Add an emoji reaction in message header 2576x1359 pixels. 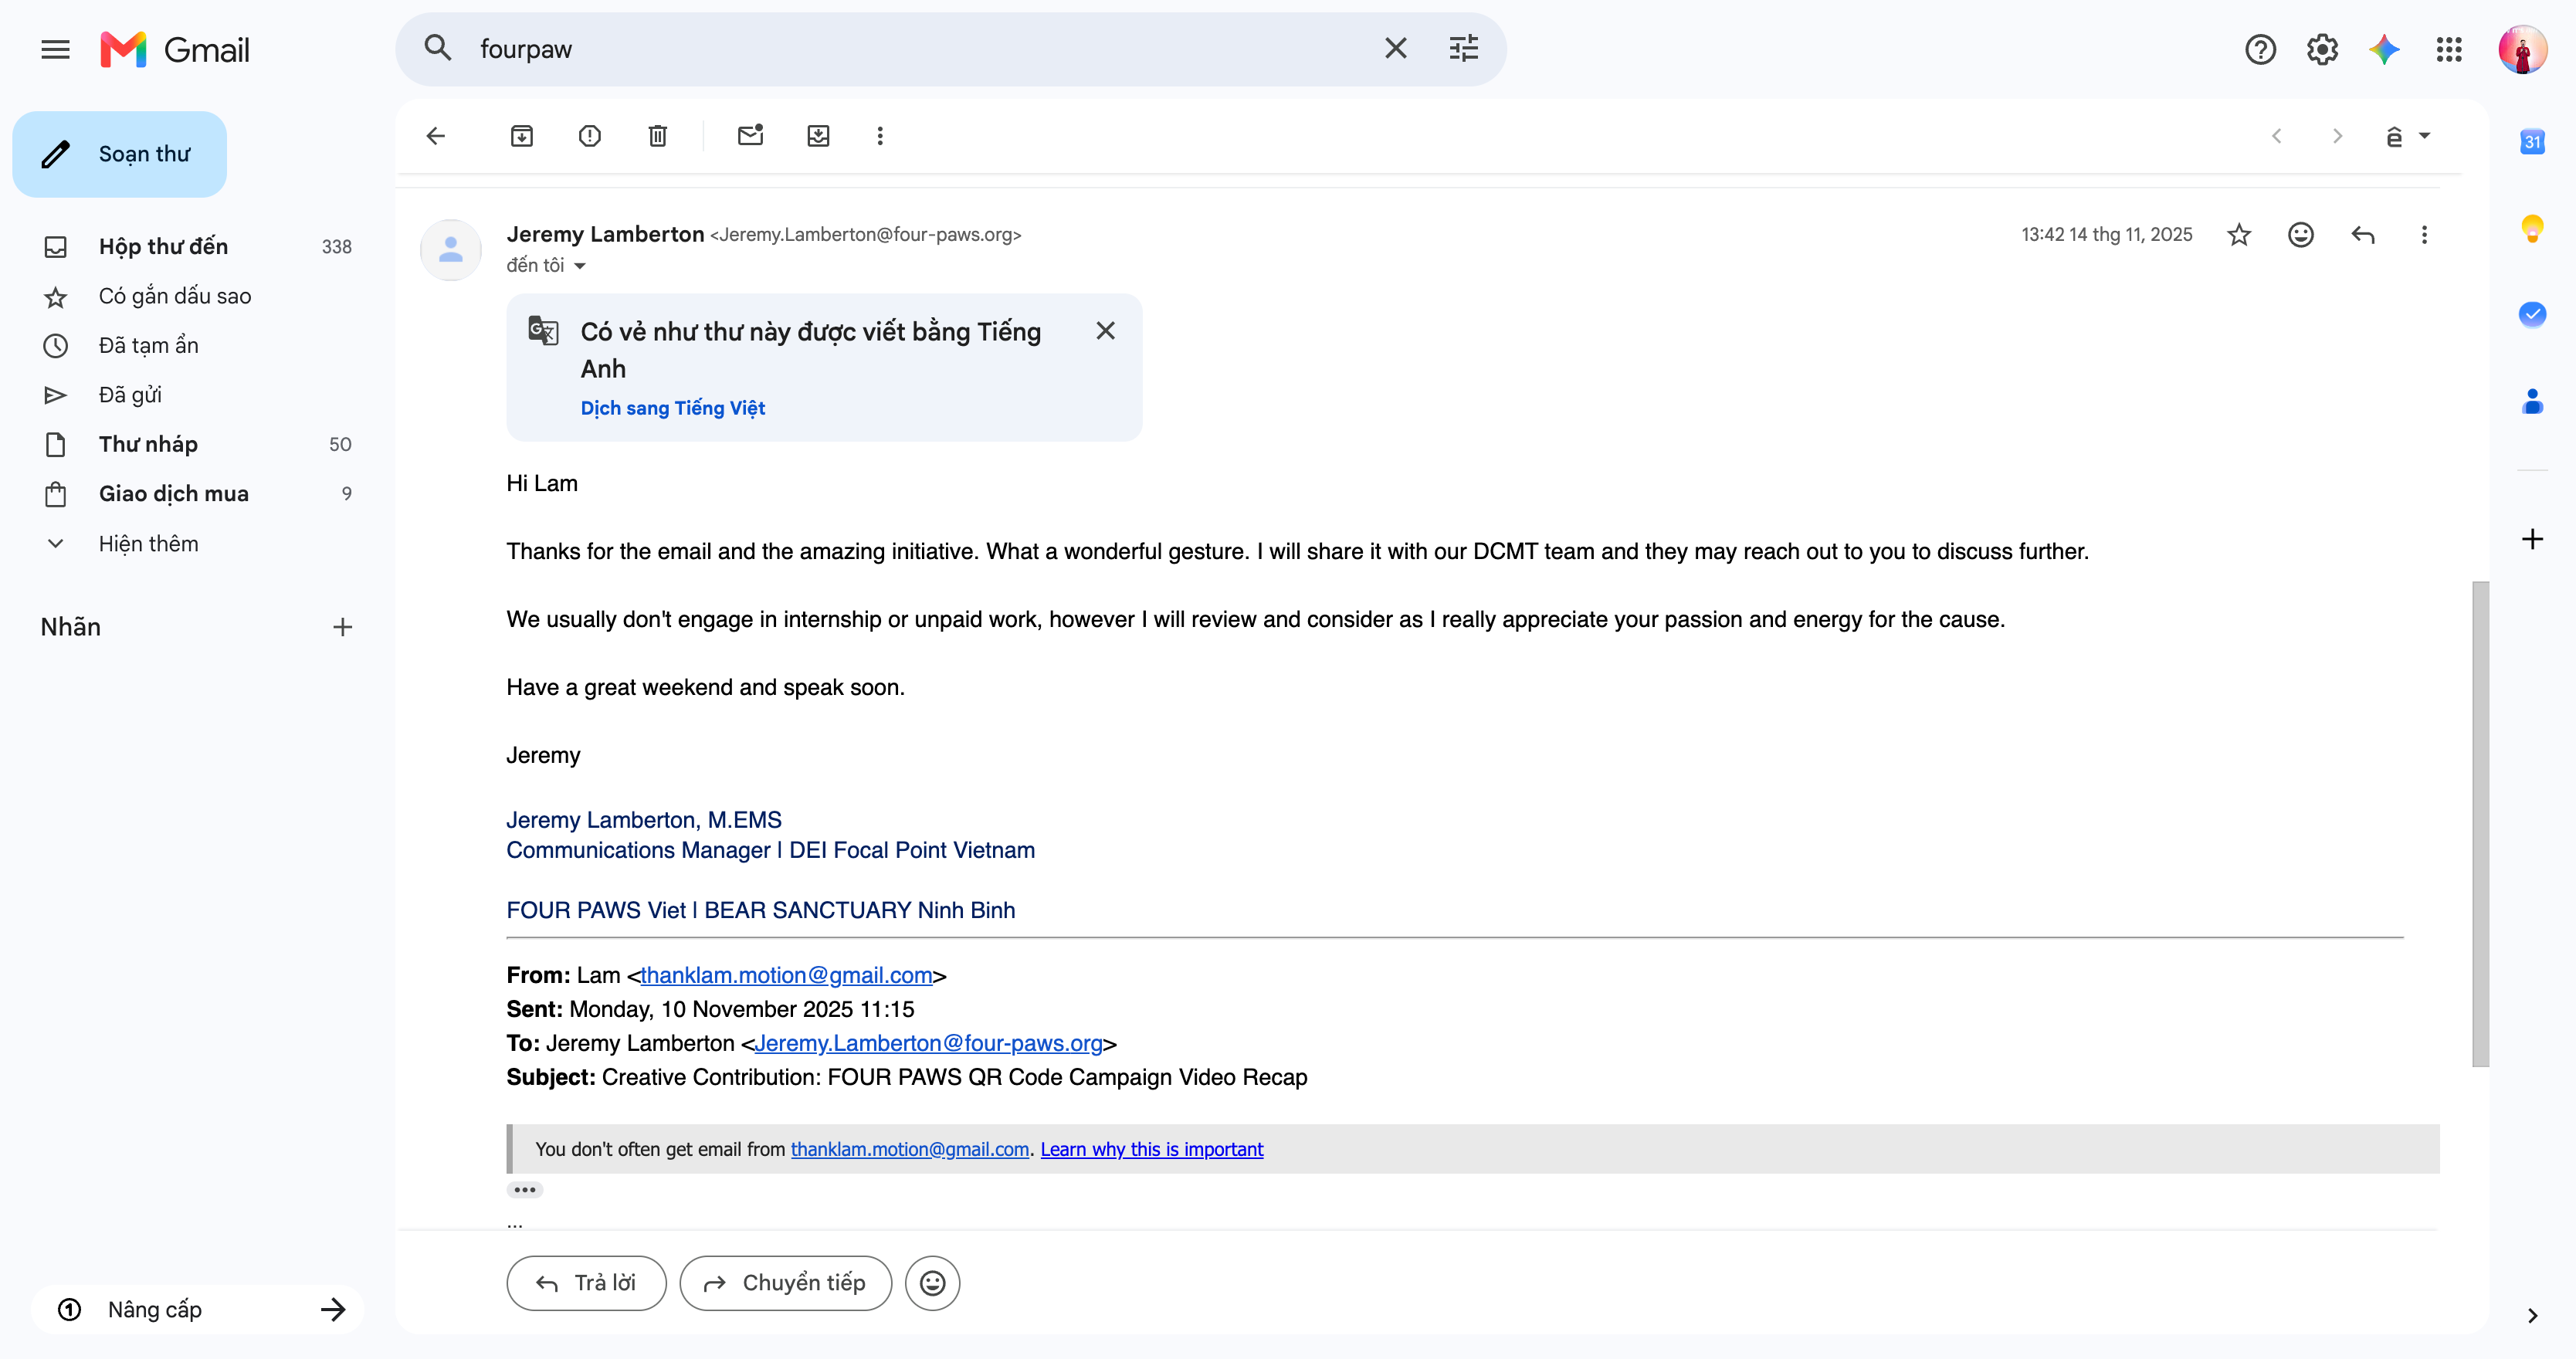coord(2301,235)
